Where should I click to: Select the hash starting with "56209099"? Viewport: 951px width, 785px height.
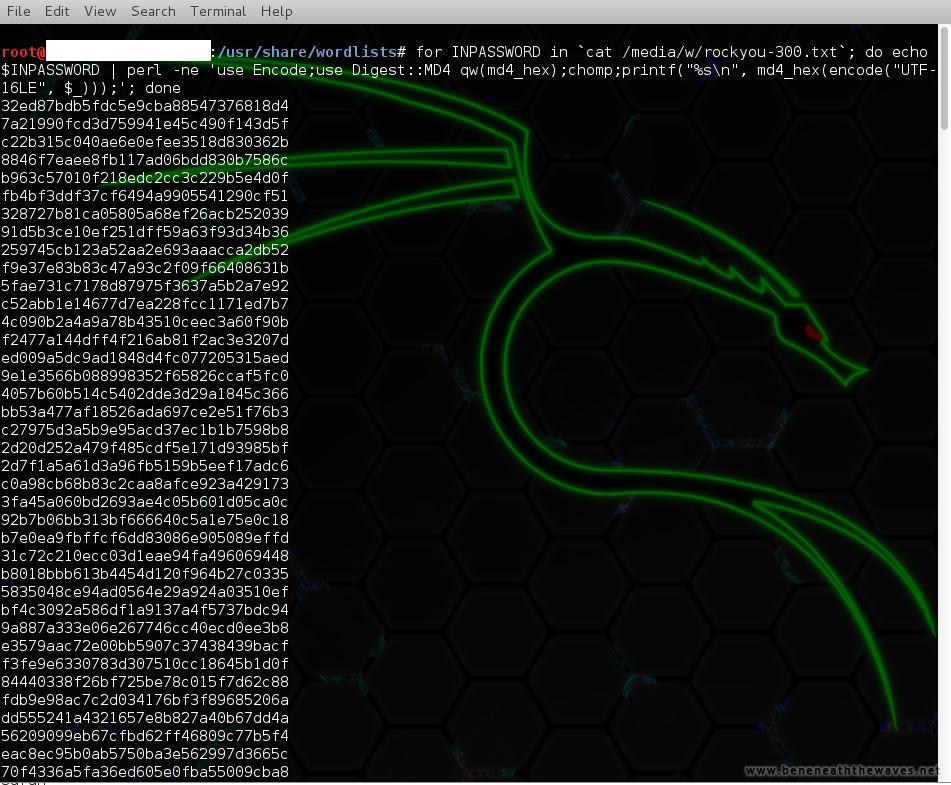[145, 736]
